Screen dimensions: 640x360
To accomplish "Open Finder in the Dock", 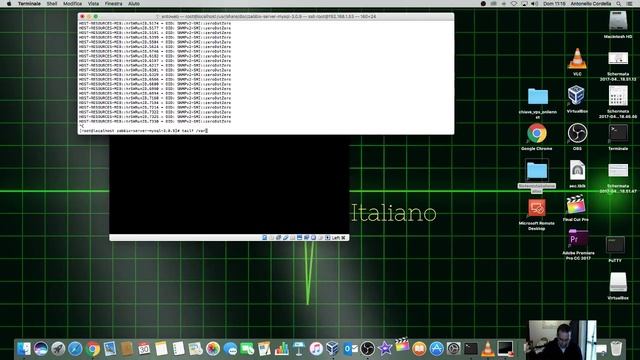I will click(24, 349).
